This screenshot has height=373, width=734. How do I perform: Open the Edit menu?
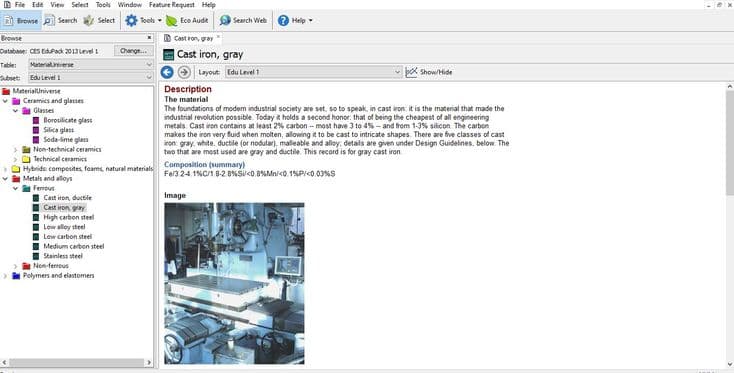(x=37, y=5)
